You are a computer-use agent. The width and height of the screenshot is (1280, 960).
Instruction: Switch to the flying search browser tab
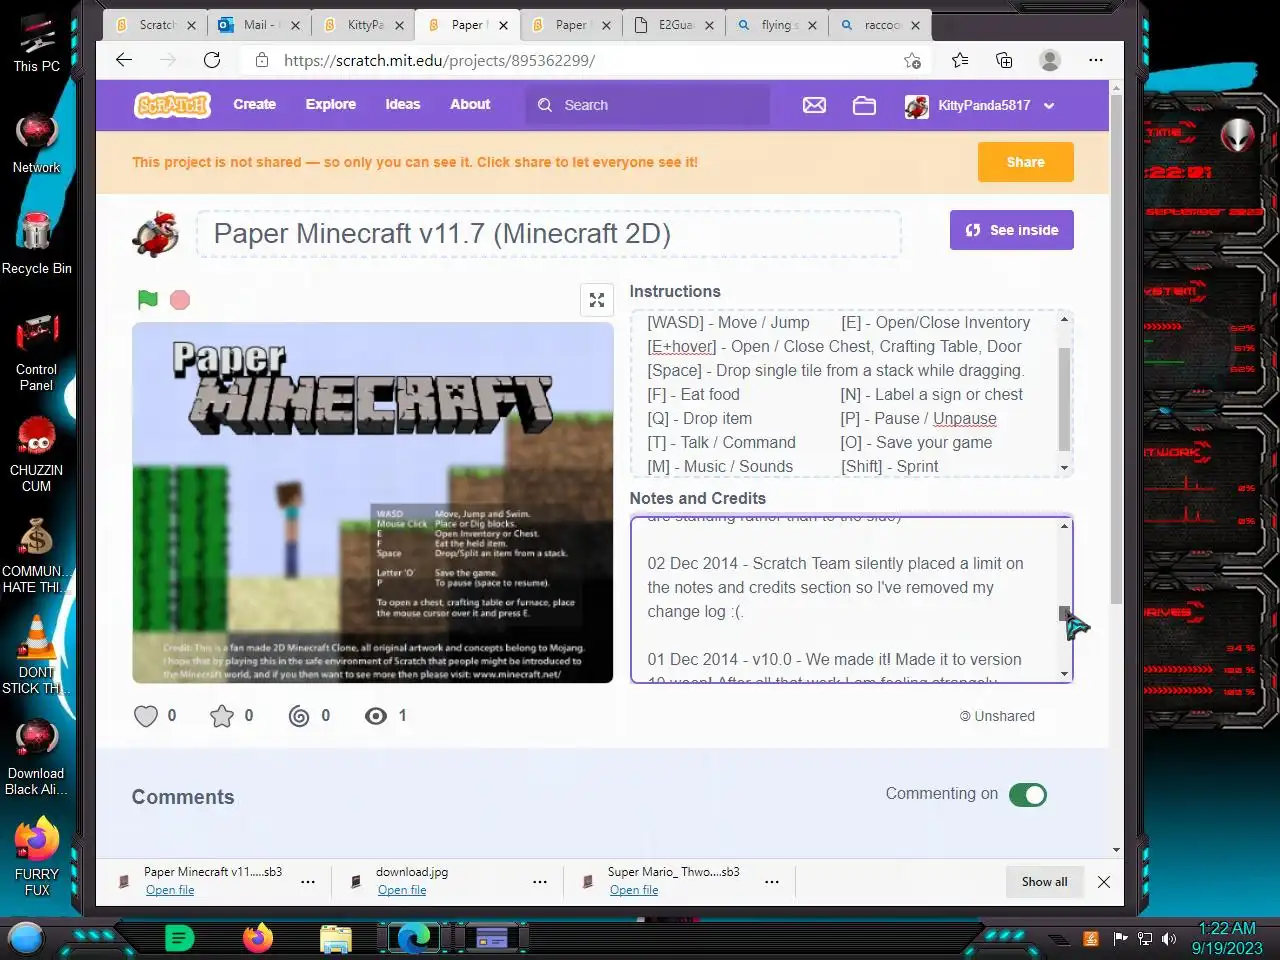(776, 25)
